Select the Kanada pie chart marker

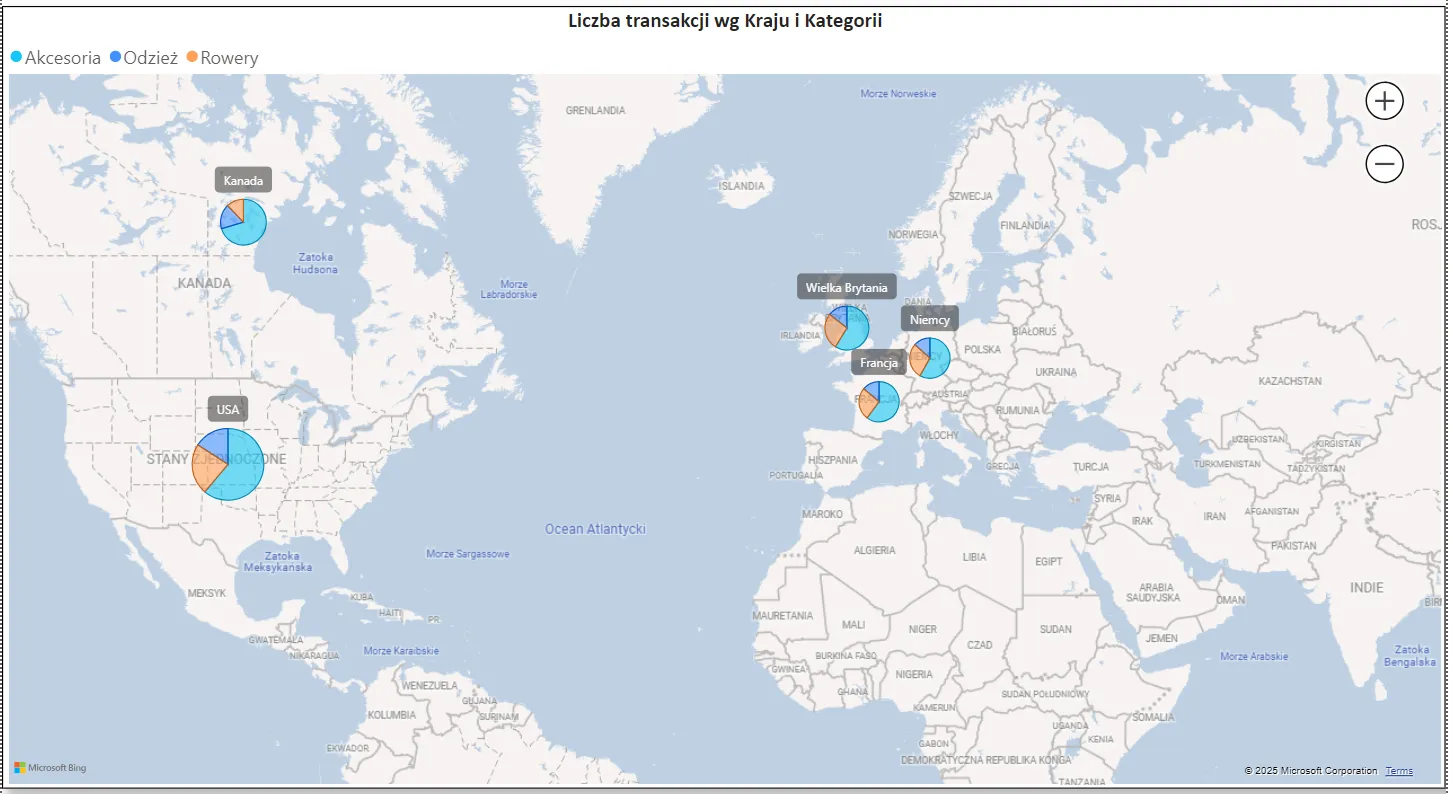coord(243,222)
